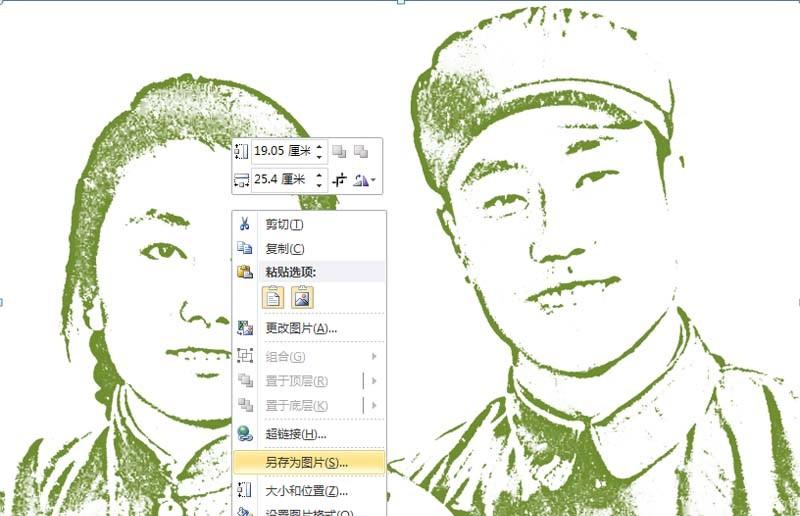Click the crop tool icon
800x516 pixels.
click(x=340, y=180)
